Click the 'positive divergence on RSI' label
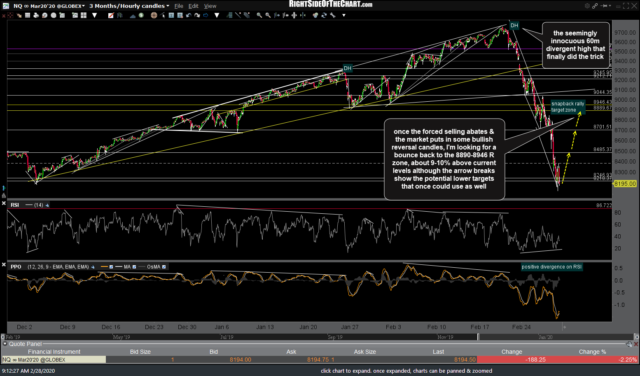Image resolution: width=640 pixels, height=376 pixels. 551,267
